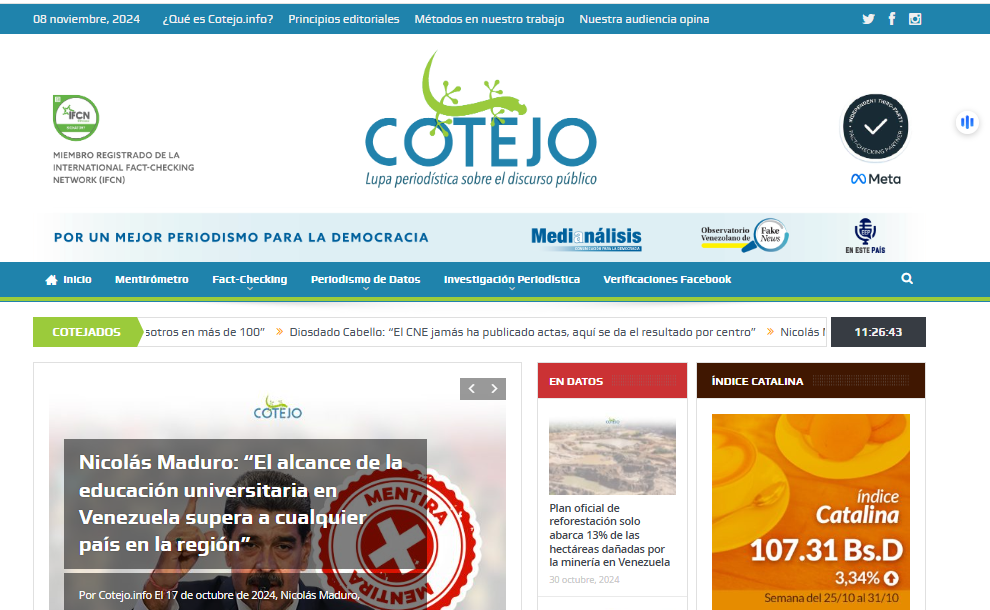Open the Diosdado Cabello CNE actas ticker headline

click(x=523, y=332)
